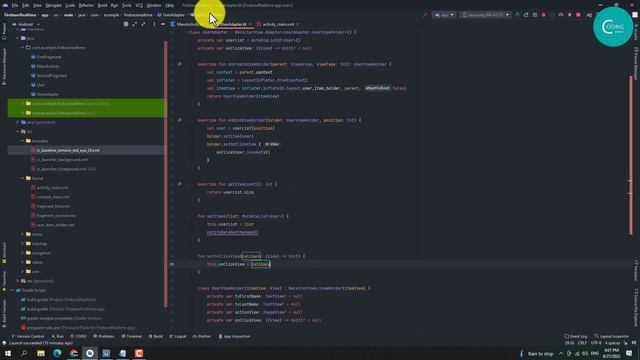Expand the values folder node
This screenshot has width=640, height=360.
(22, 262)
